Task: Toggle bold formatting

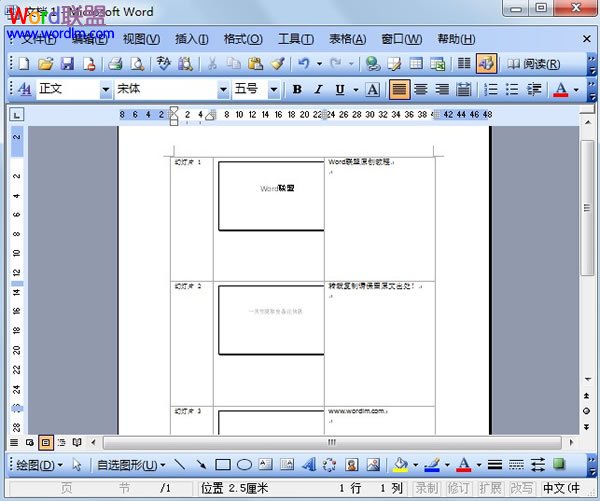Action: point(297,89)
